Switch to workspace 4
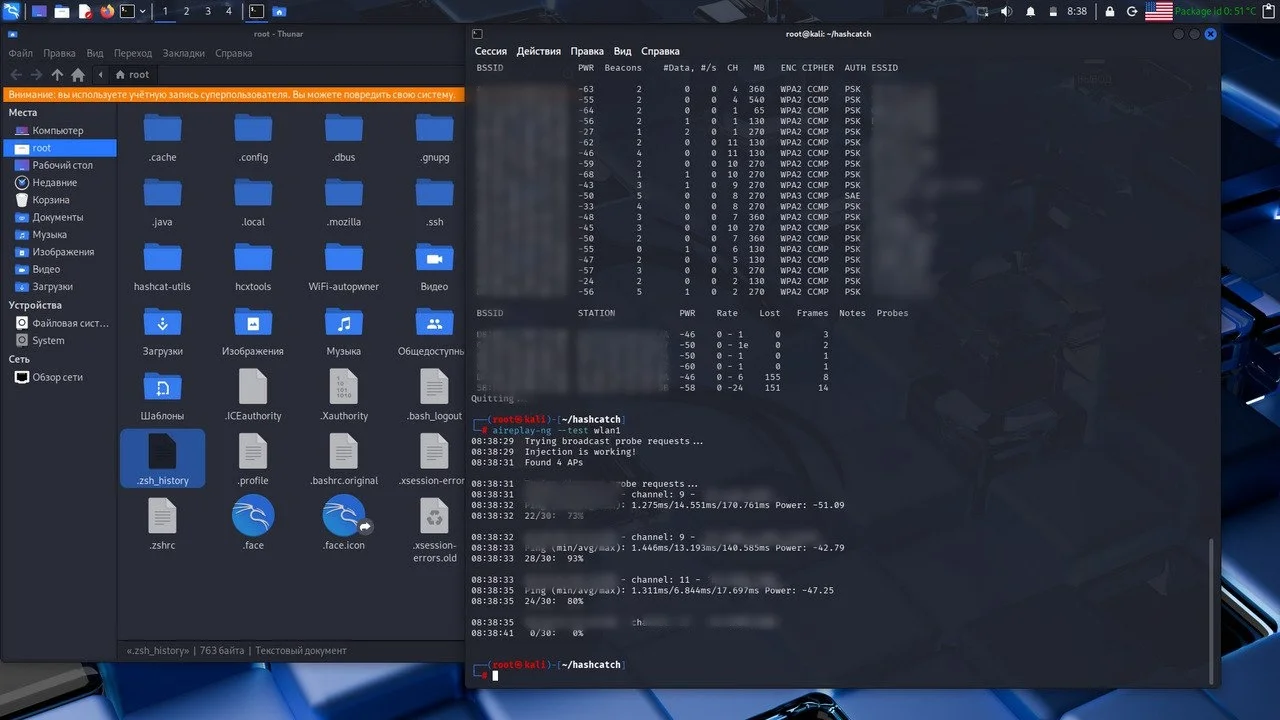The height and width of the screenshot is (720, 1280). click(x=229, y=11)
